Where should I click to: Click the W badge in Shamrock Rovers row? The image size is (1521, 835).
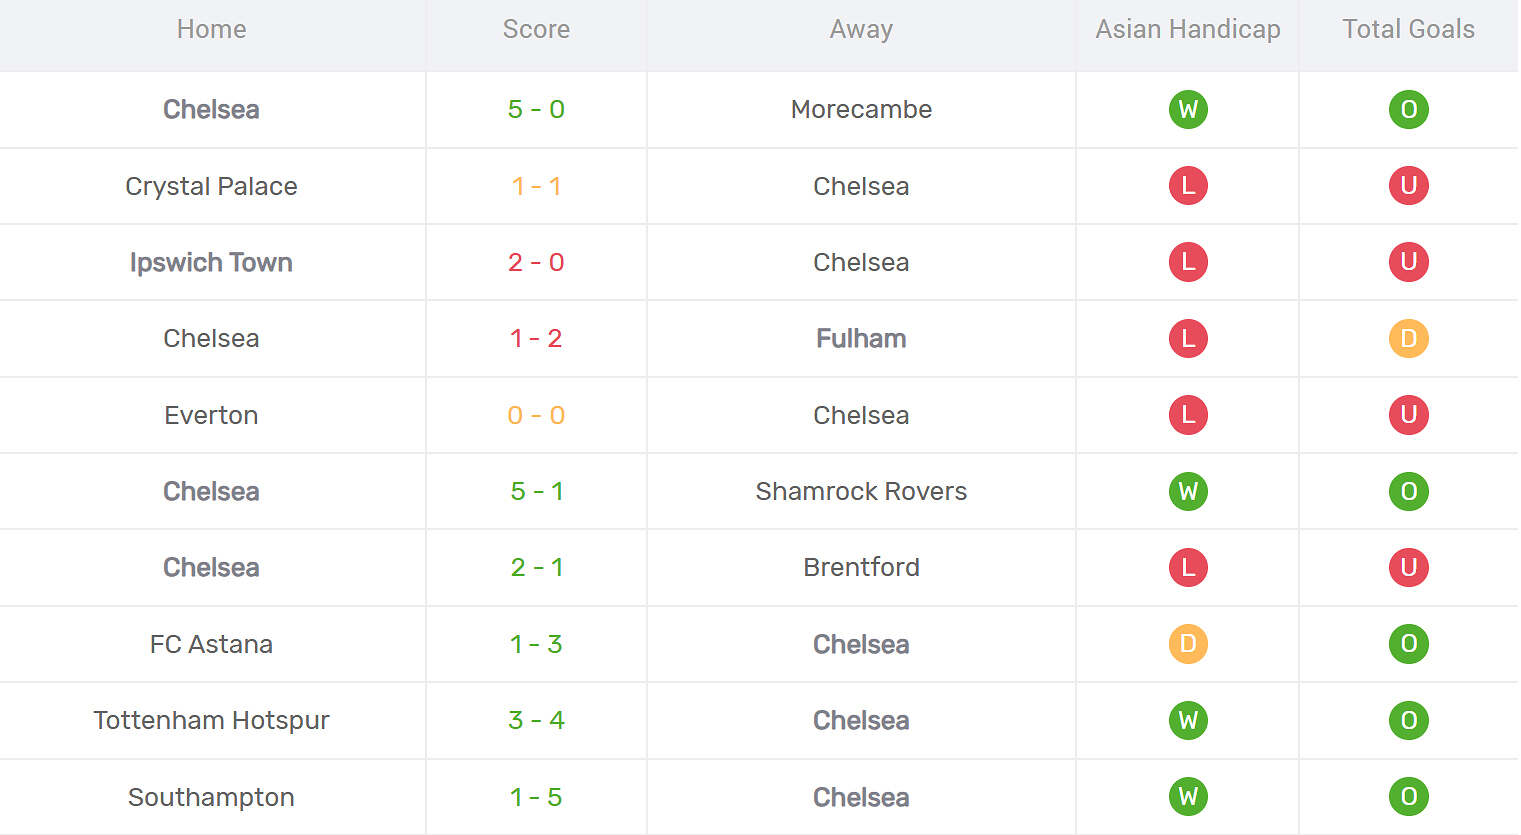(1188, 491)
